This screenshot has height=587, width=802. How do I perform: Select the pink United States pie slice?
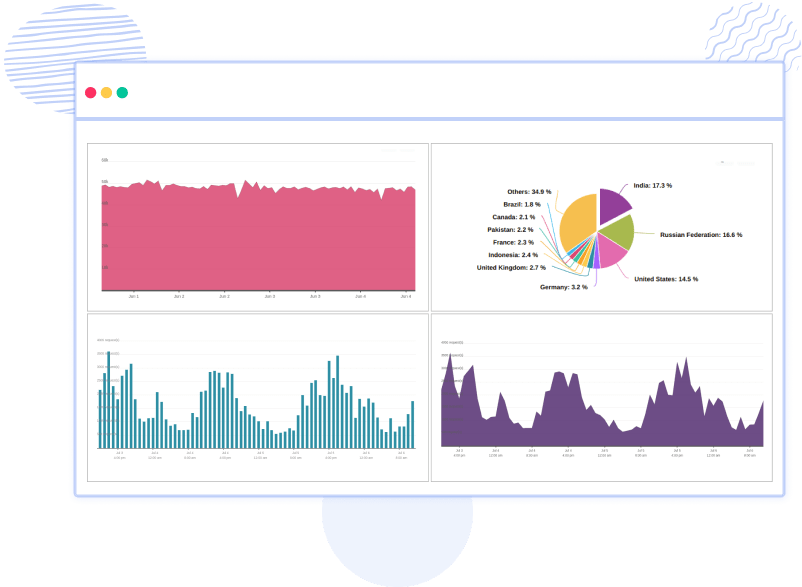pos(611,252)
